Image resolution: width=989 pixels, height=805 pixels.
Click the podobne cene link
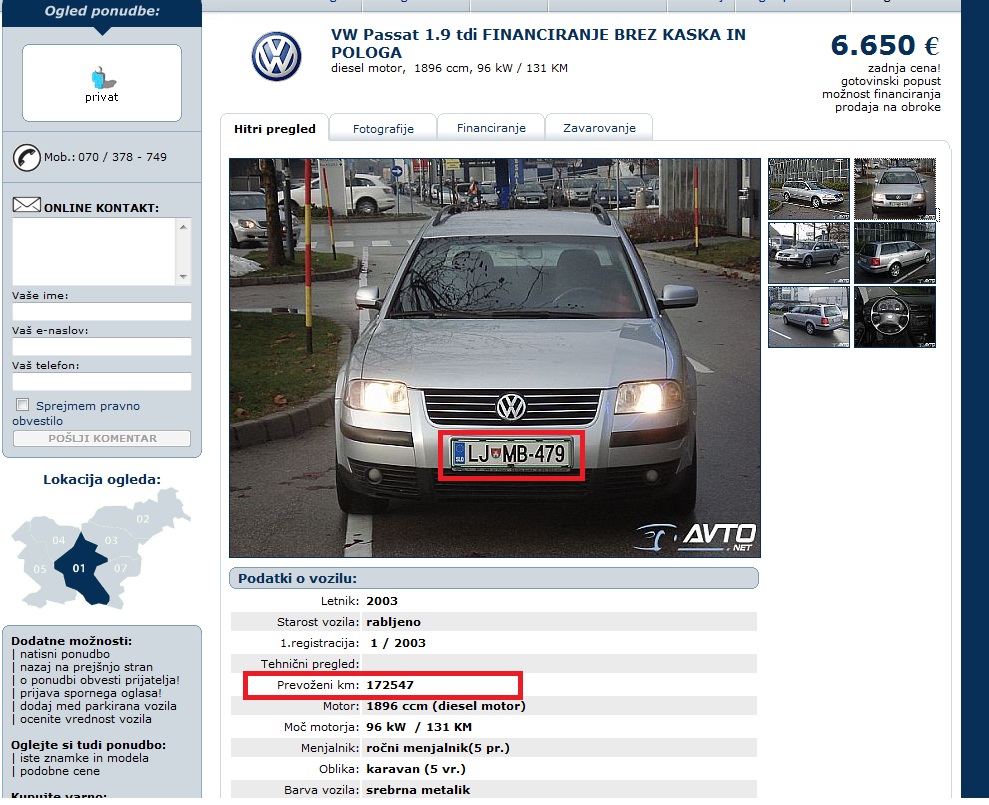tap(59, 771)
